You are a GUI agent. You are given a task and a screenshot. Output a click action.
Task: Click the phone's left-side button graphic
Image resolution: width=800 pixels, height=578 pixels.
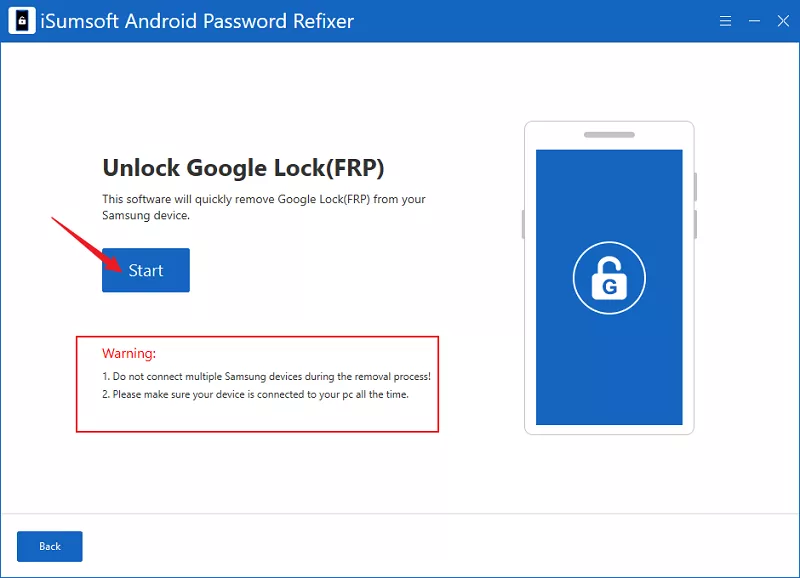click(523, 224)
